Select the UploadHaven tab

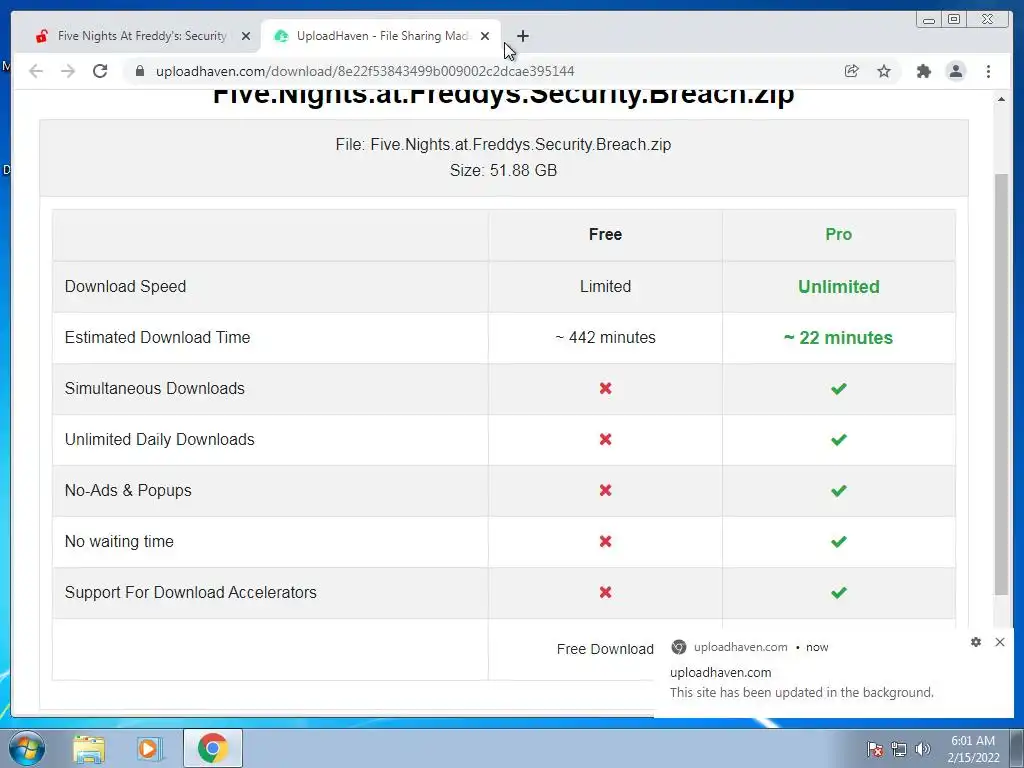[381, 36]
